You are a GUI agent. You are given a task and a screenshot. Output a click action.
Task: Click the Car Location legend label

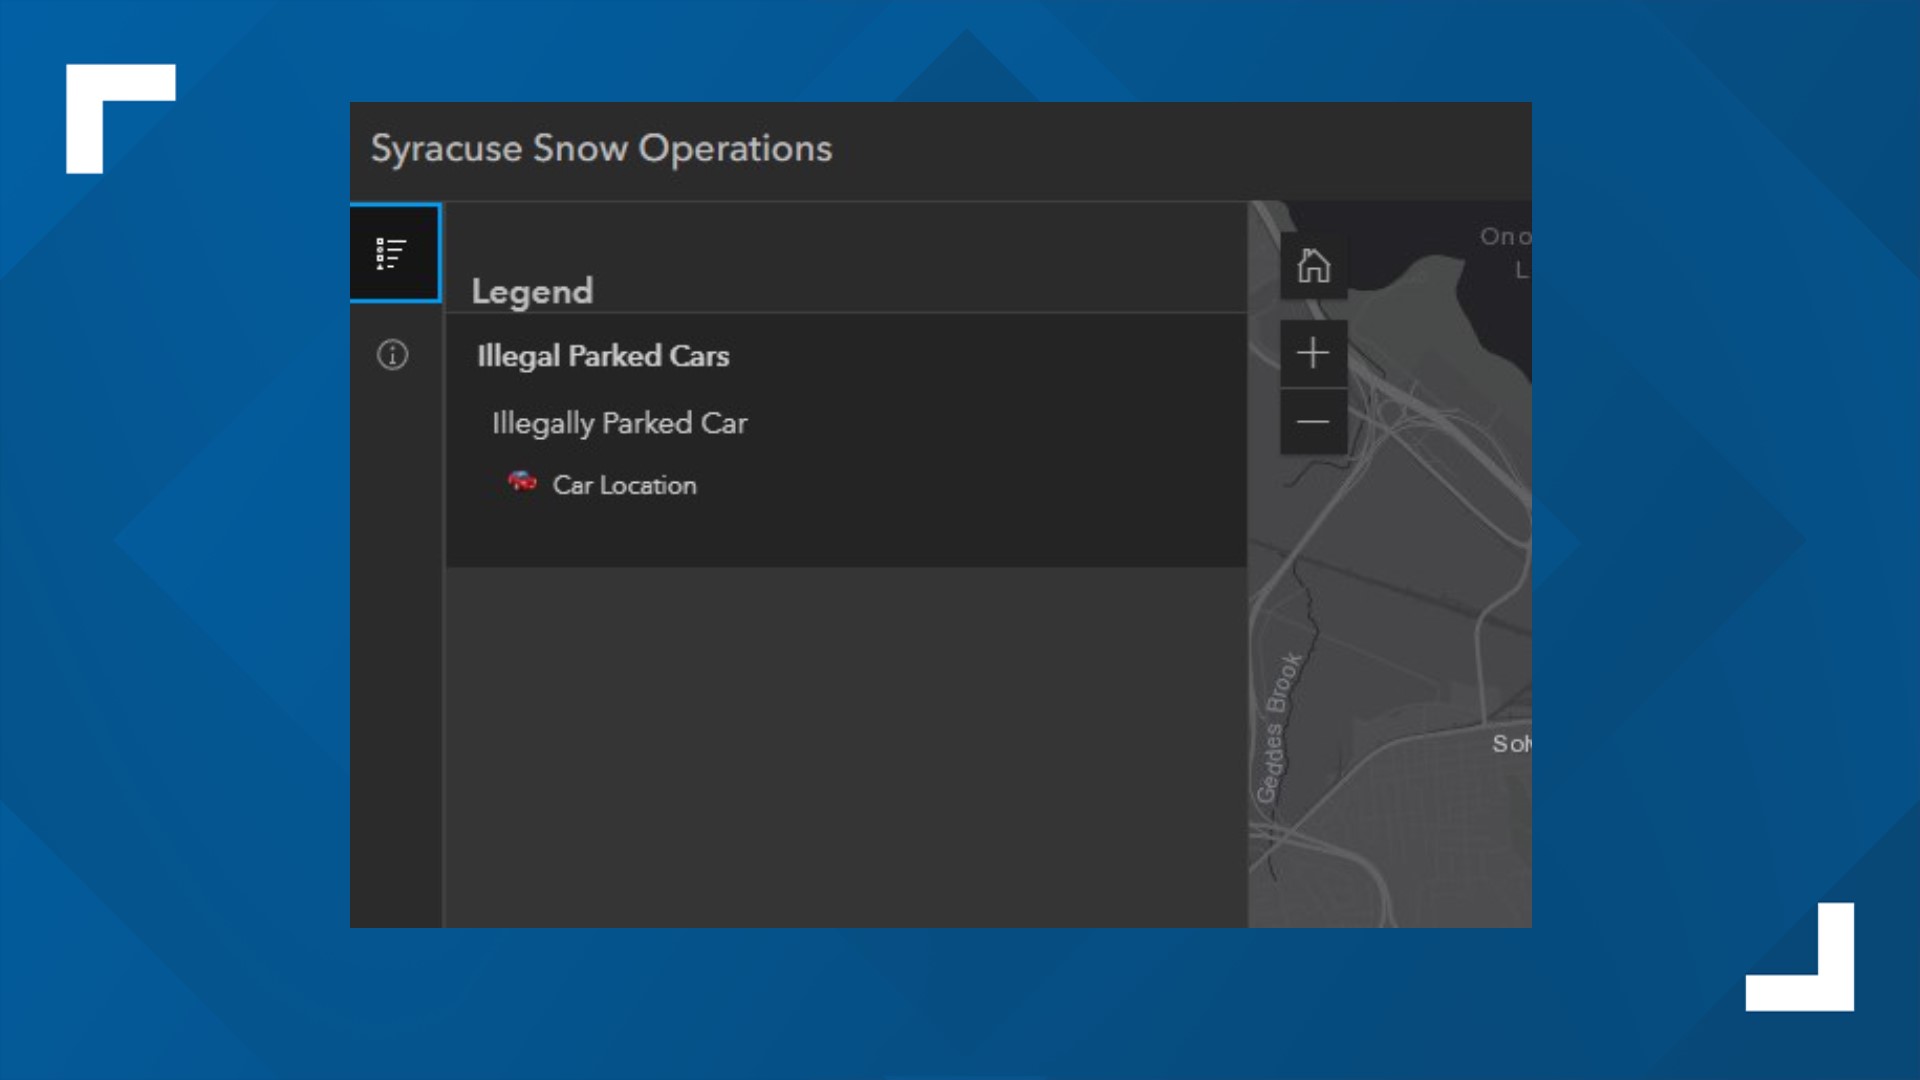point(624,485)
